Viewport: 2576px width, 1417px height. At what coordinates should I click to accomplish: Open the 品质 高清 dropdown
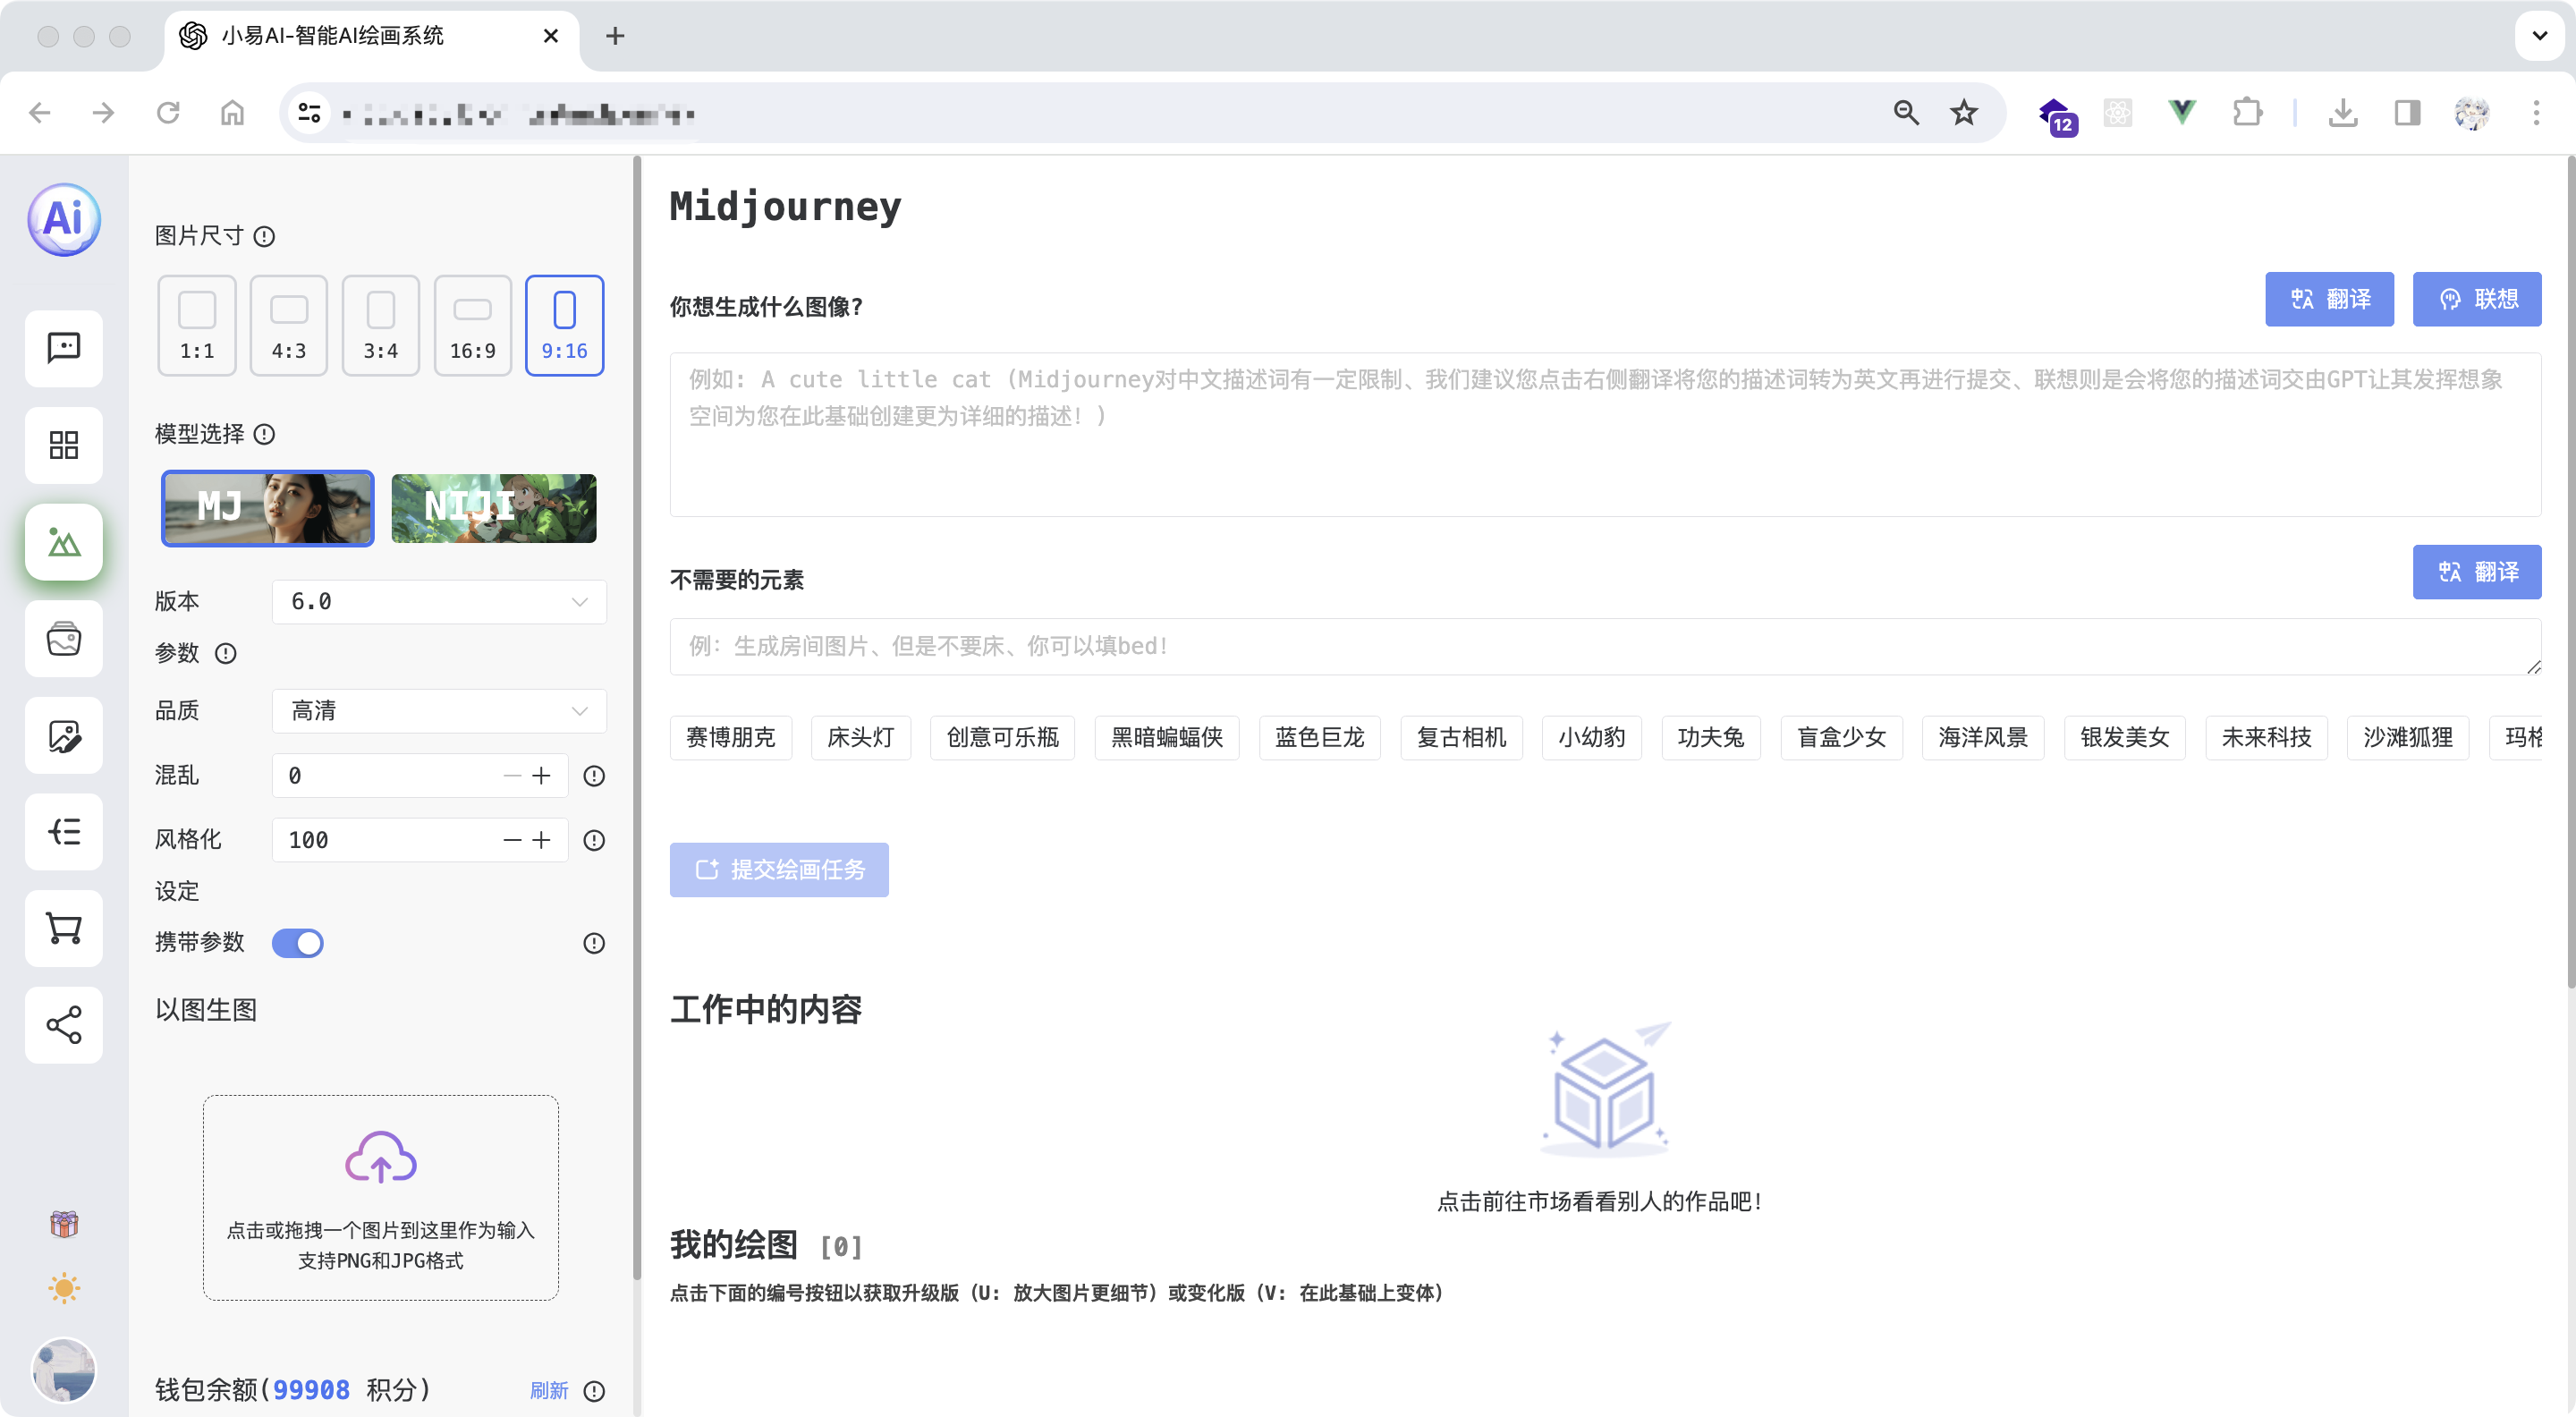pos(440,711)
